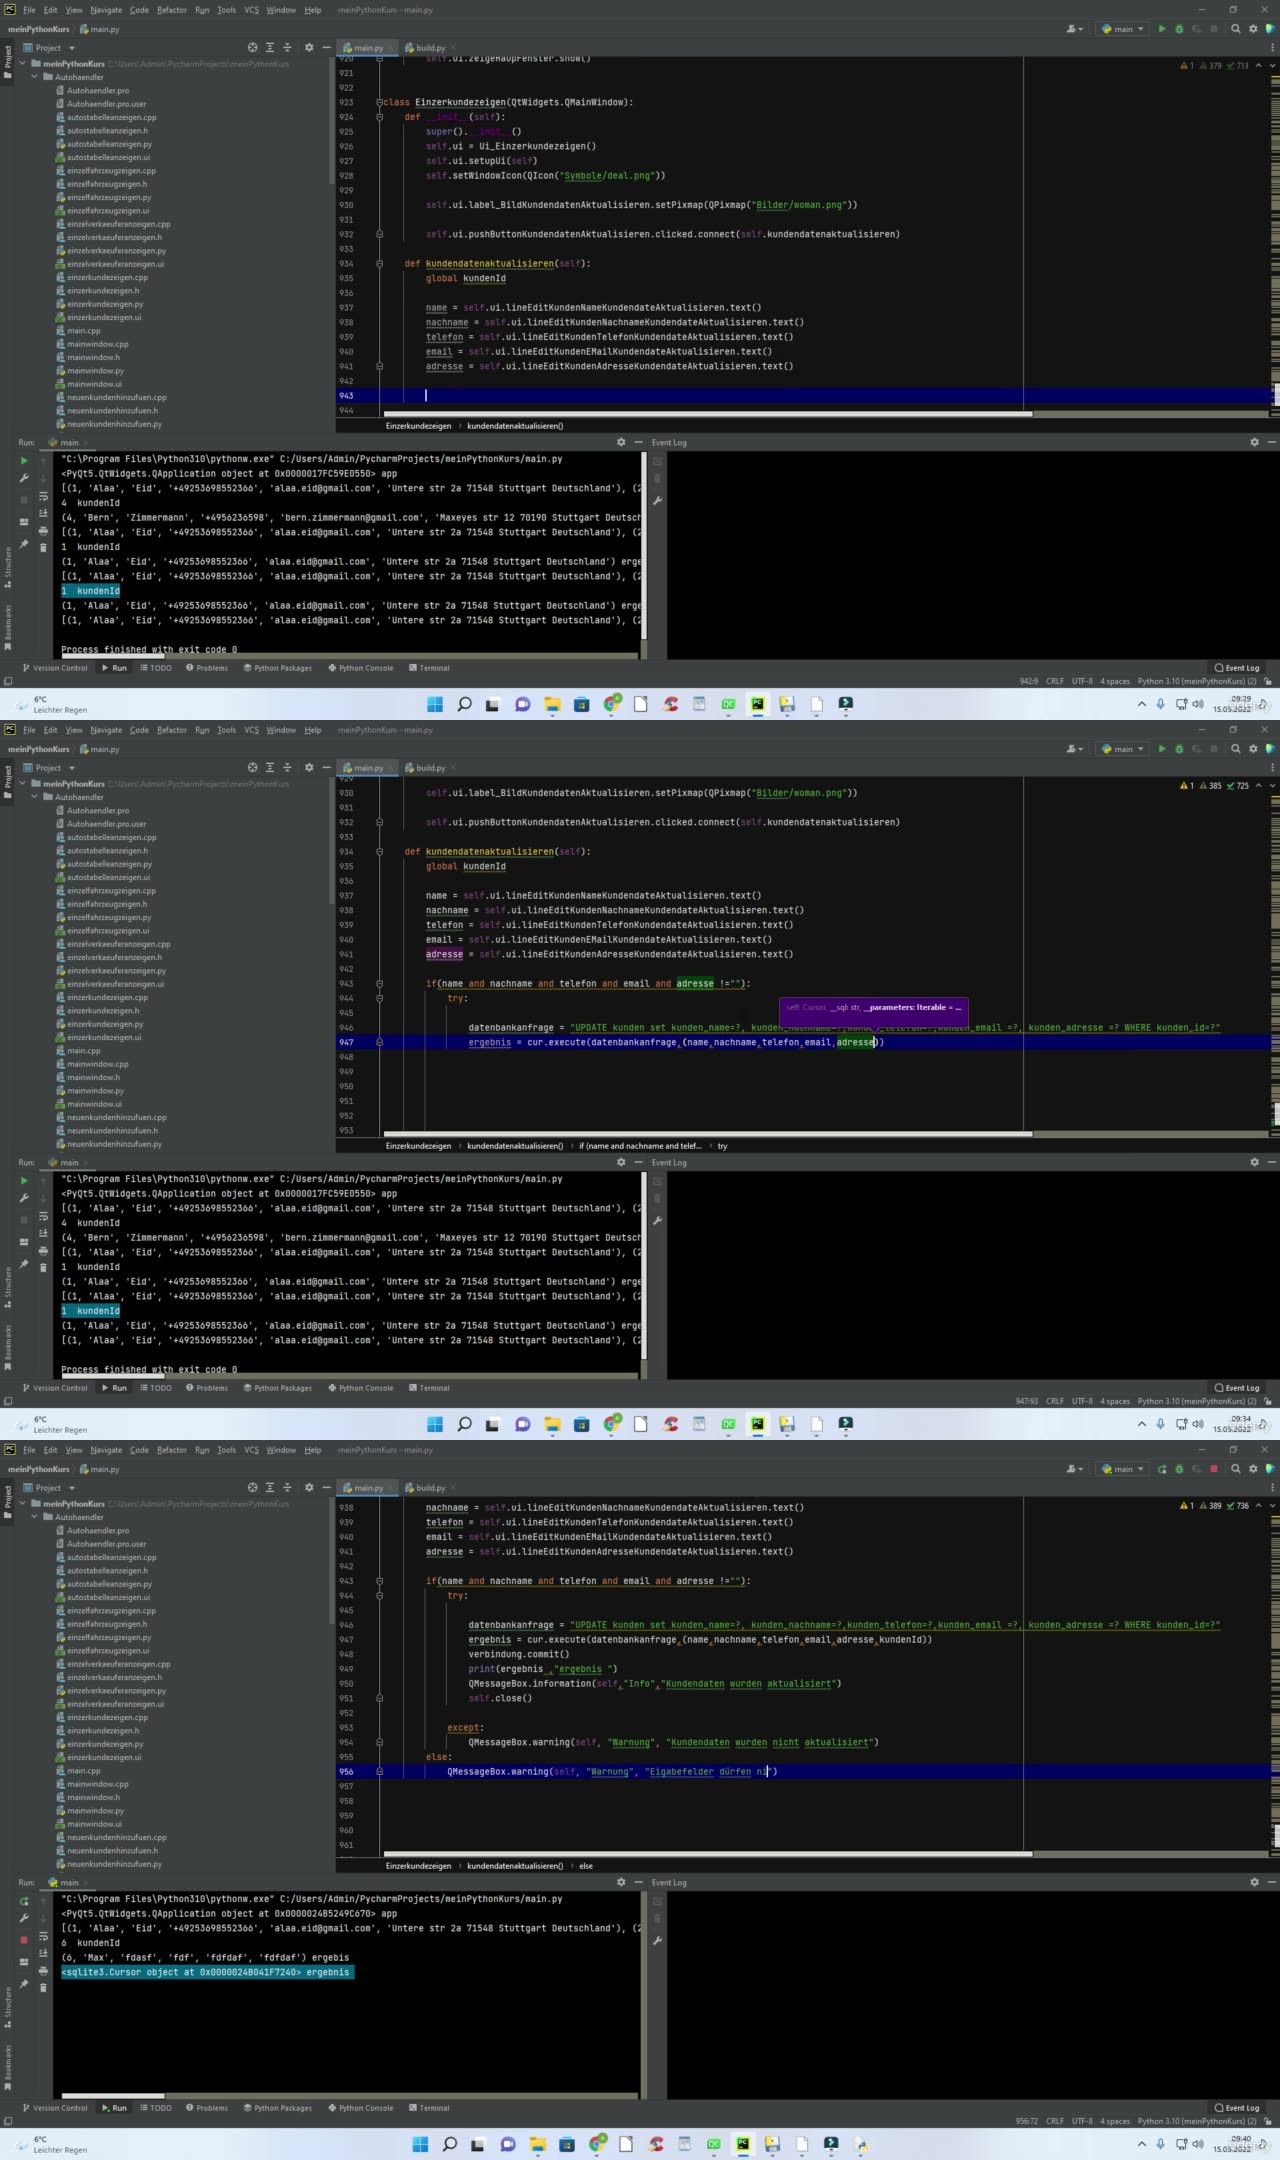Open the 'main' run configuration dropdown in the bottom window
1280x2160 pixels.
coord(1123,1469)
